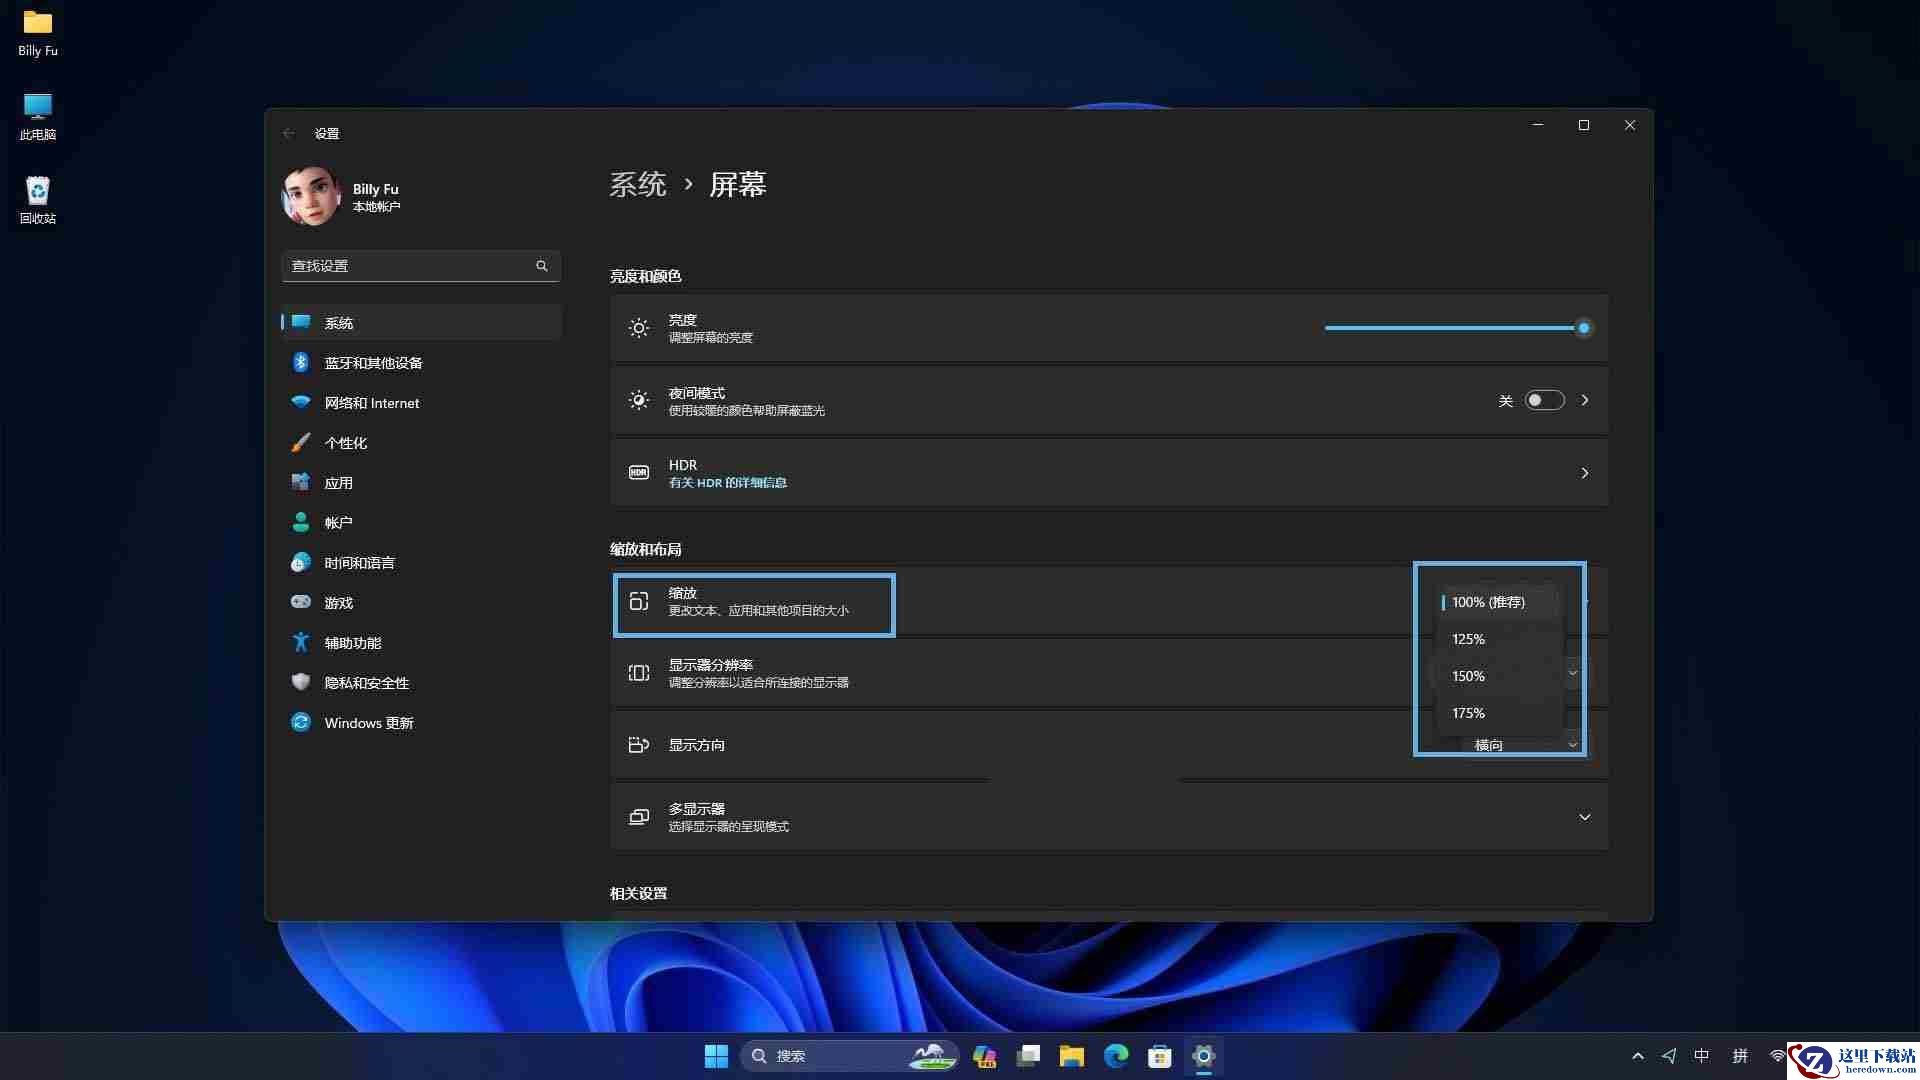Open the 个性化 personalization brush section

click(x=421, y=443)
